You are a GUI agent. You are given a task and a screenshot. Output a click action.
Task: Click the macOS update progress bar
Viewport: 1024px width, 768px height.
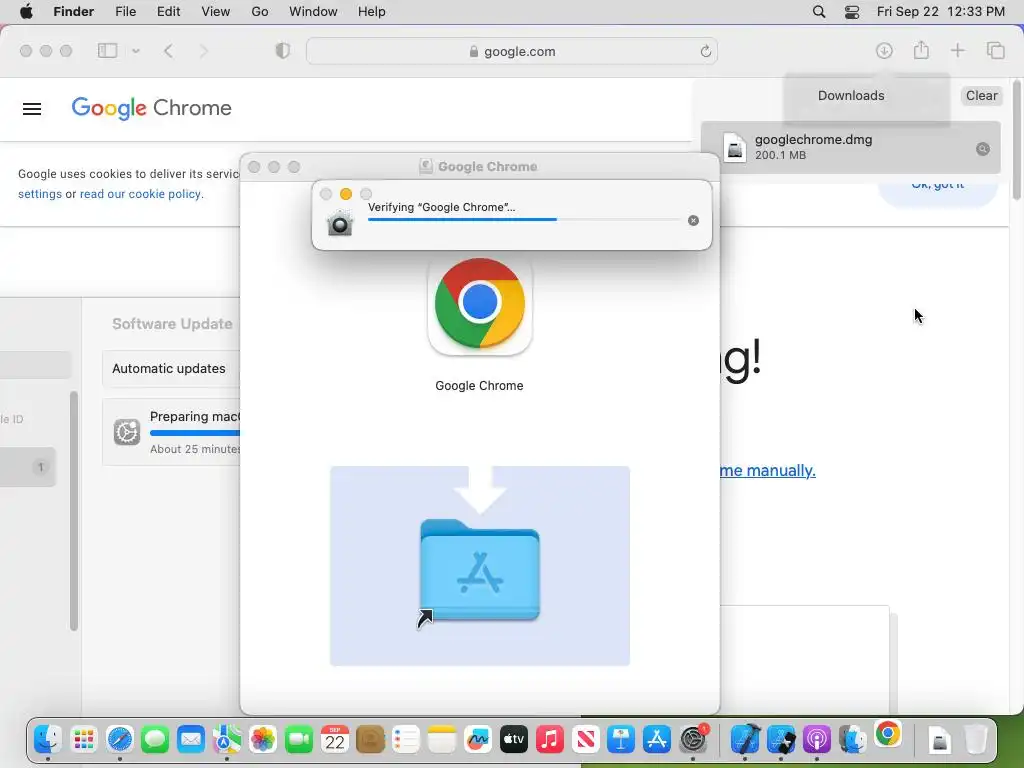195,432
